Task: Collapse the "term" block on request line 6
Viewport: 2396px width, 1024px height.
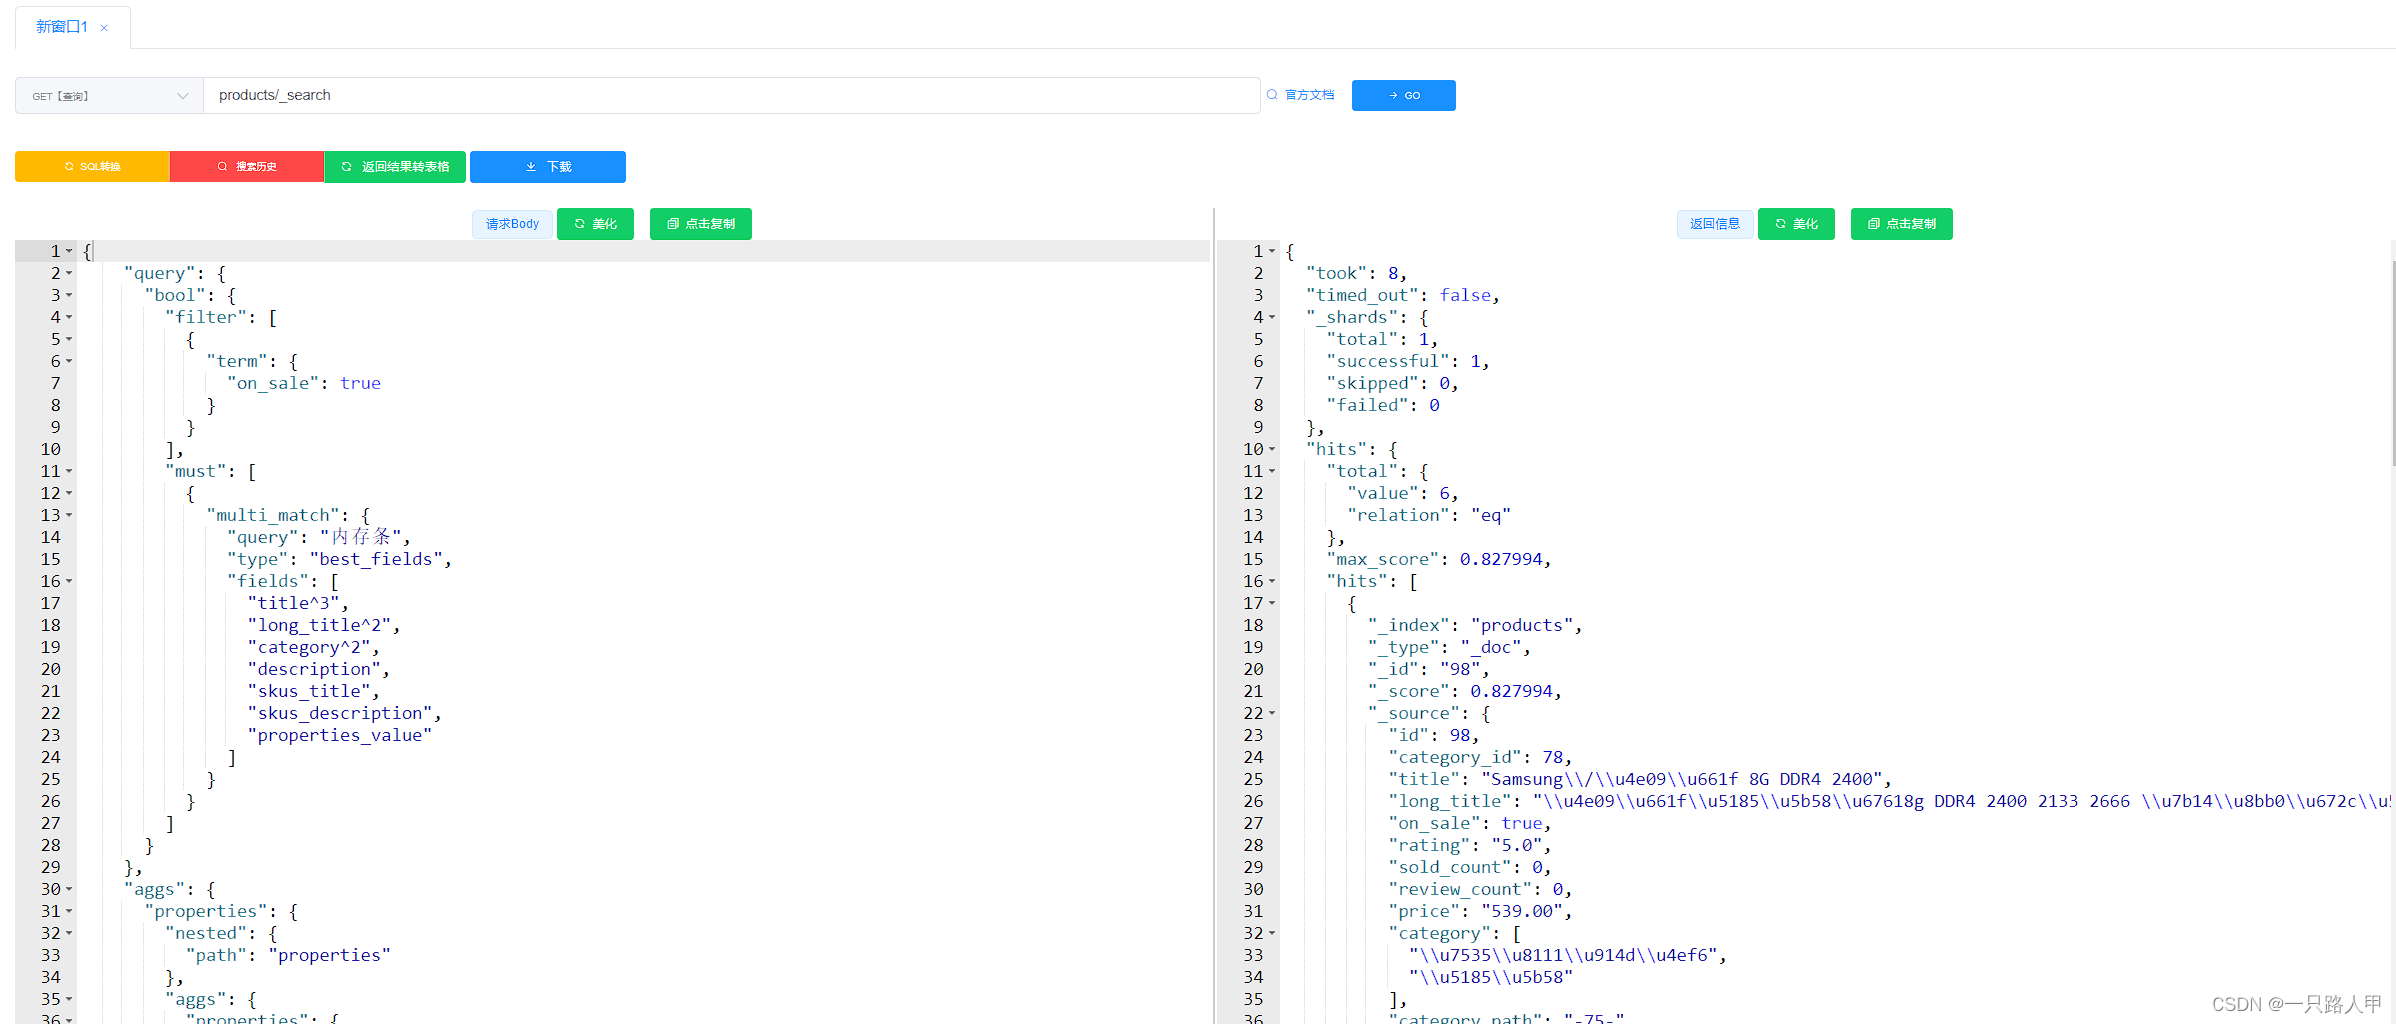Action: pyautogui.click(x=69, y=362)
